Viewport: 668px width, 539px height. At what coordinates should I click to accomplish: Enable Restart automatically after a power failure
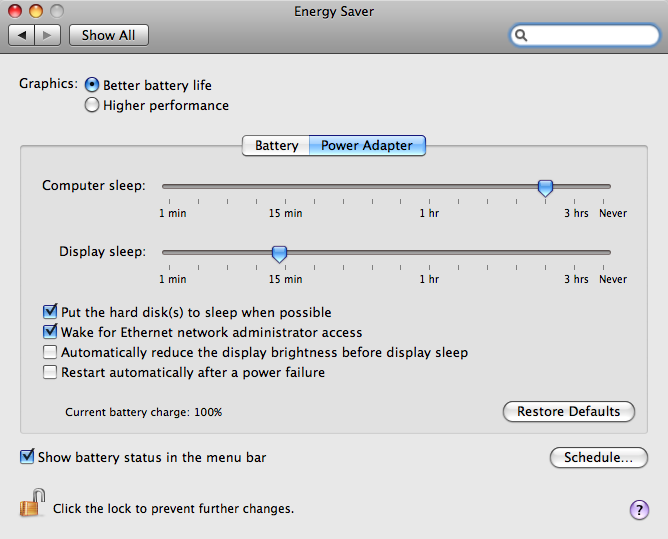point(50,372)
